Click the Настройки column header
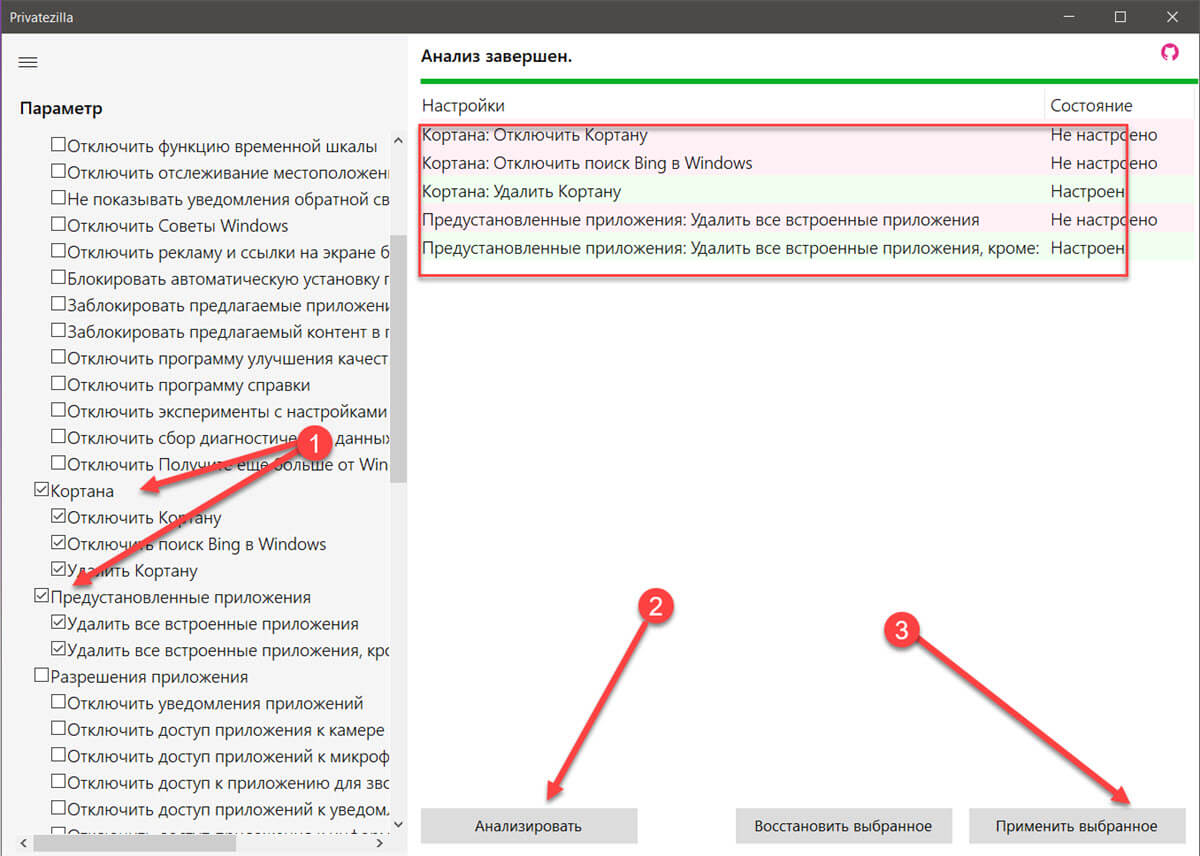 (732, 105)
